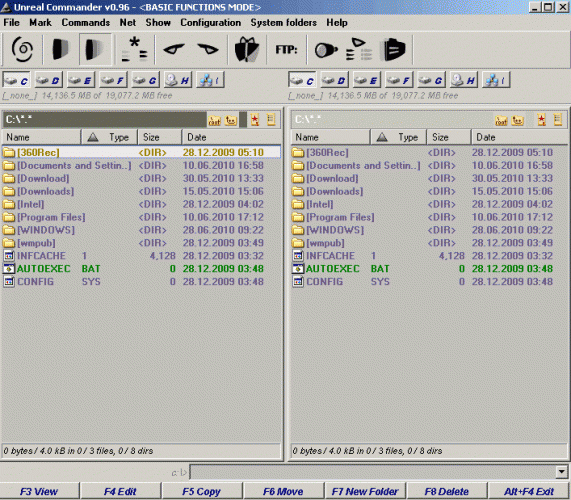Click the gift box pack toolbar icon
The height and width of the screenshot is (500, 571).
[x=247, y=49]
